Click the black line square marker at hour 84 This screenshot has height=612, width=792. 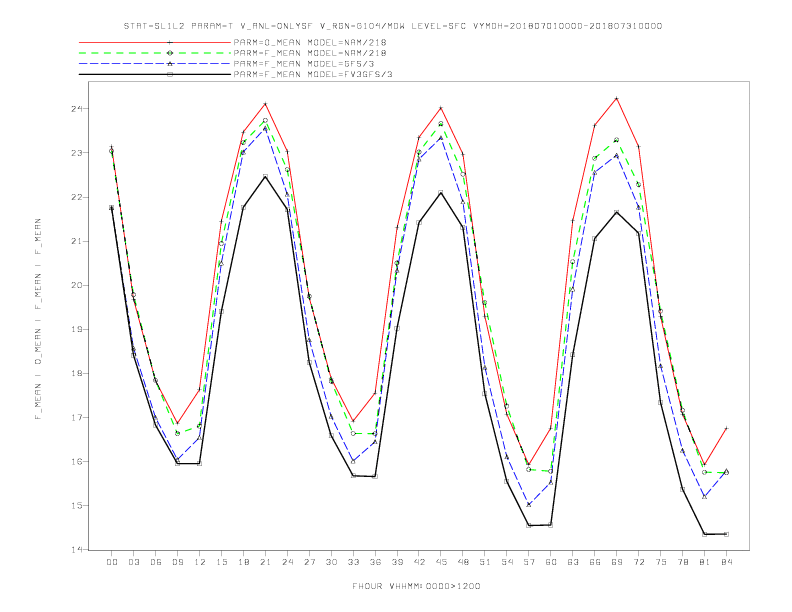[726, 534]
